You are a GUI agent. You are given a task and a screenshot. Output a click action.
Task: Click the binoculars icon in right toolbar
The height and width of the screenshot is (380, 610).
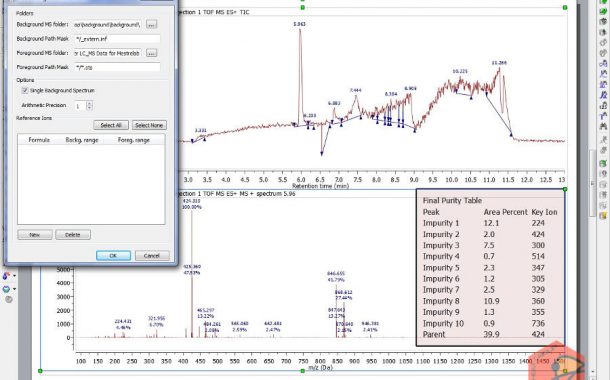tap(603, 126)
